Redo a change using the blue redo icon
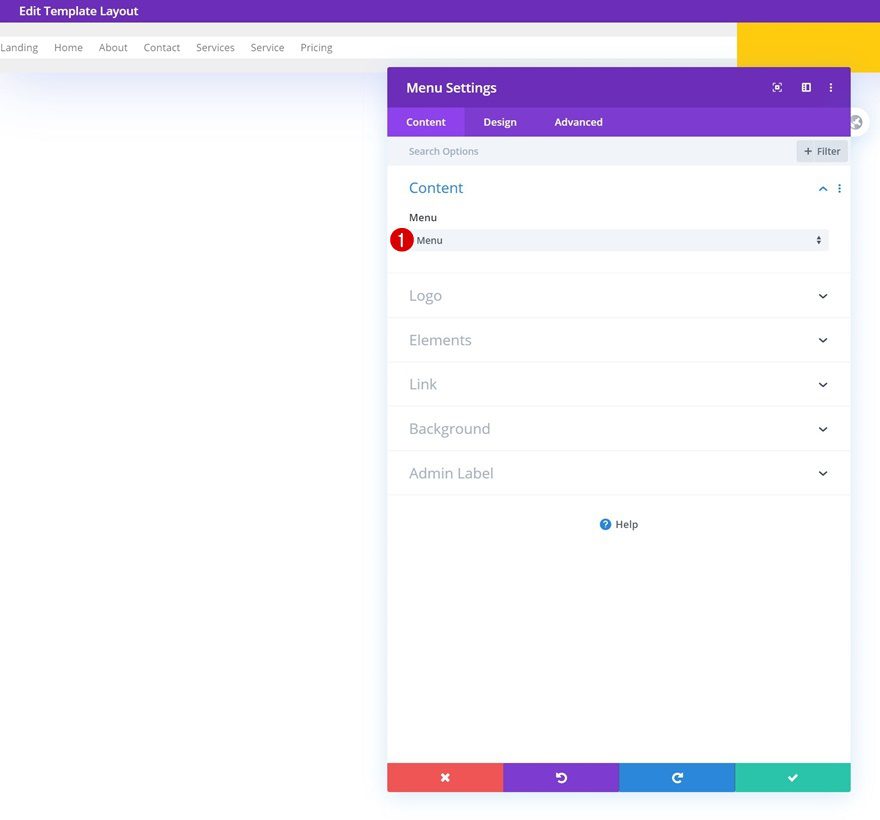The height and width of the screenshot is (820, 880). [x=677, y=777]
